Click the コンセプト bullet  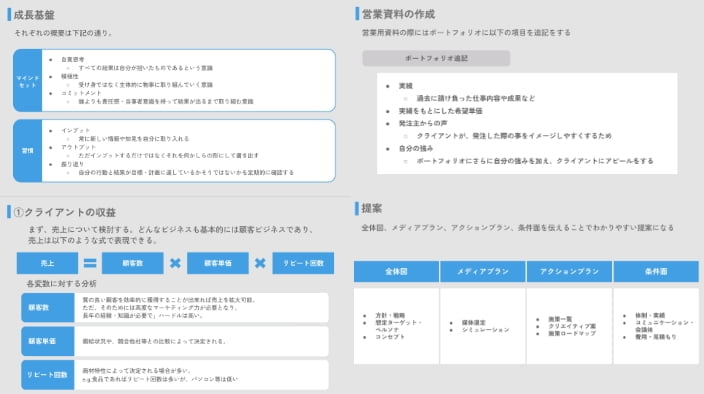click(x=390, y=337)
